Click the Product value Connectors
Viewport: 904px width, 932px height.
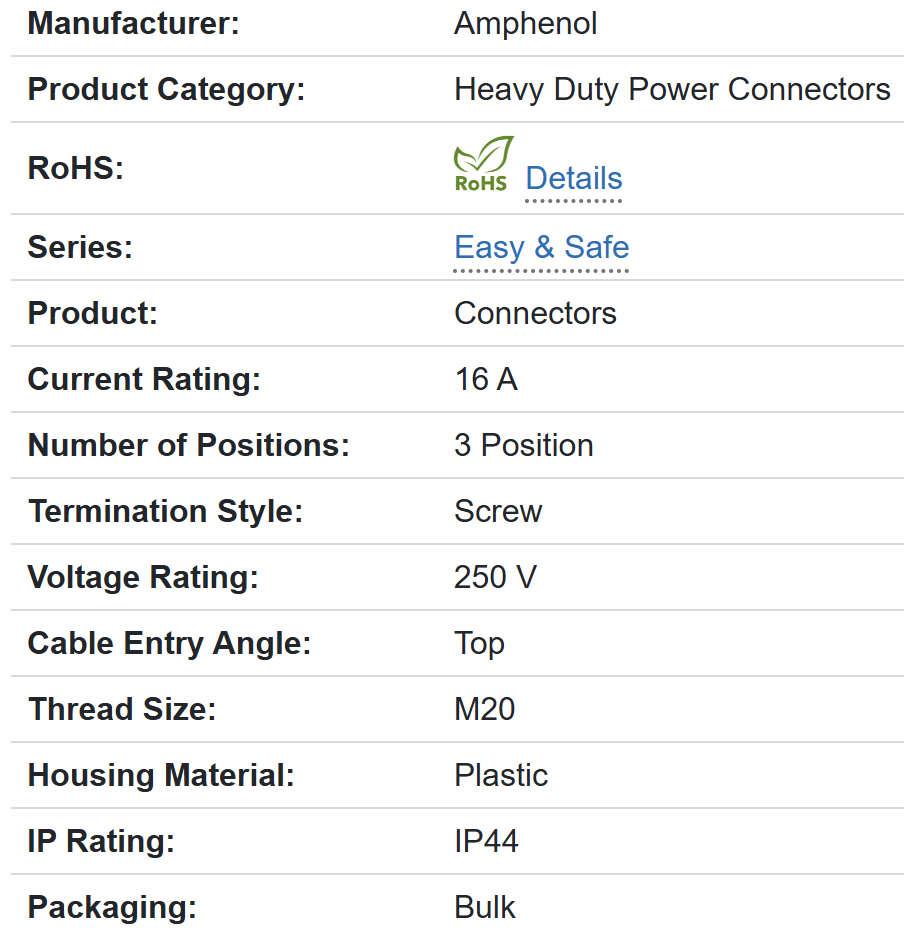pyautogui.click(x=535, y=313)
